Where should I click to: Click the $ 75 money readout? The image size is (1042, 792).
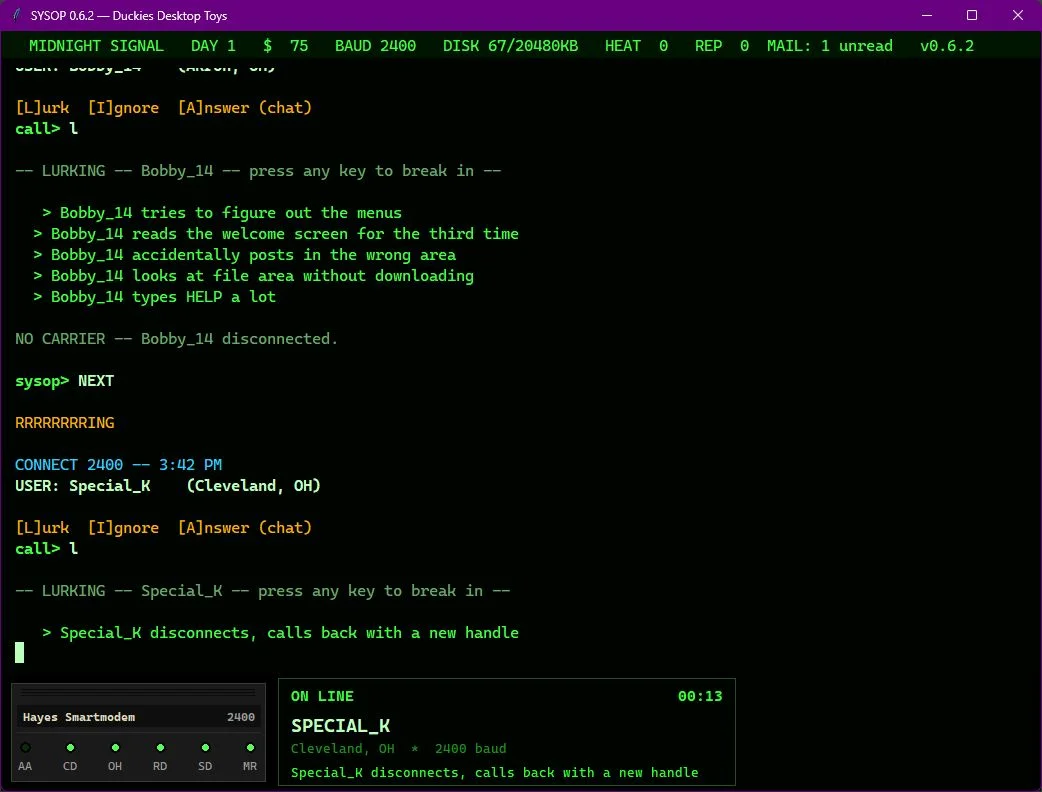point(286,46)
